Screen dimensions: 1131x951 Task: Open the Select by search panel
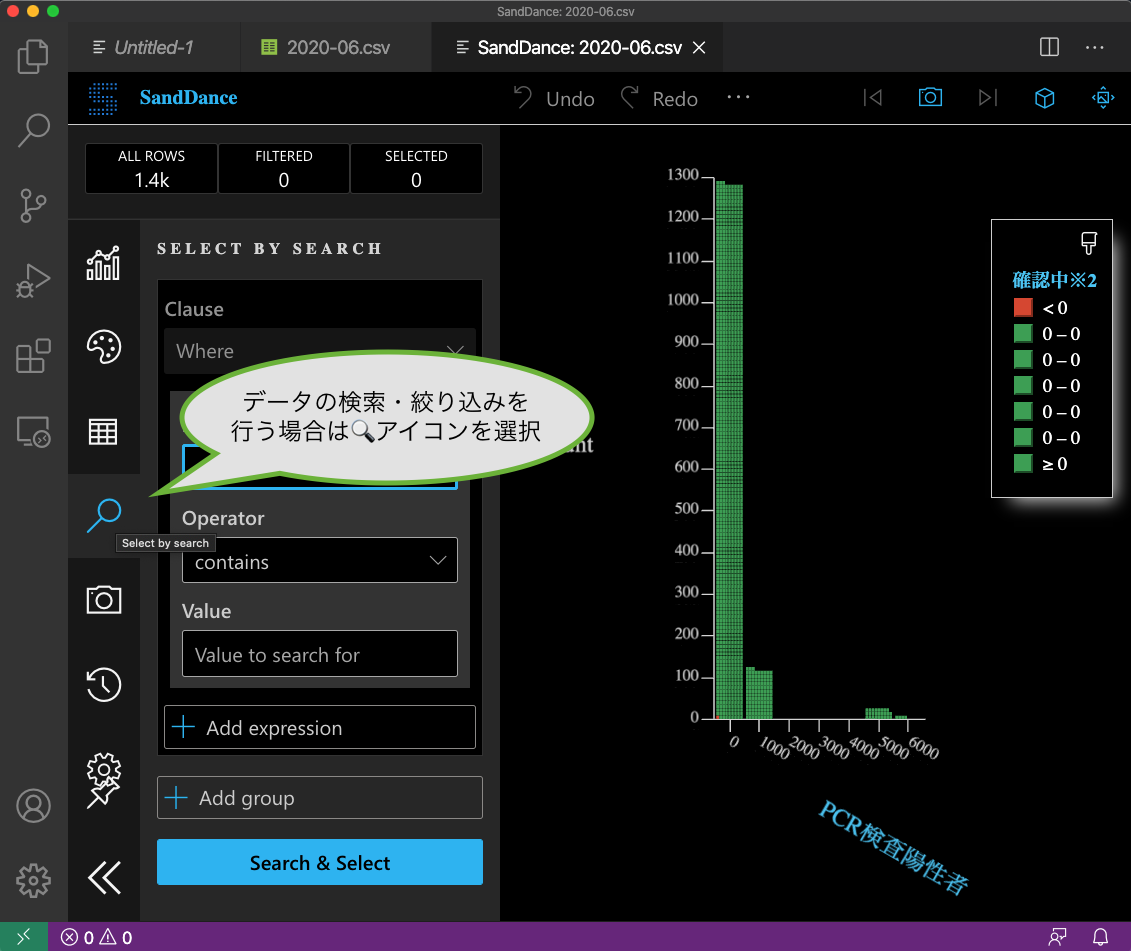[x=103, y=514]
